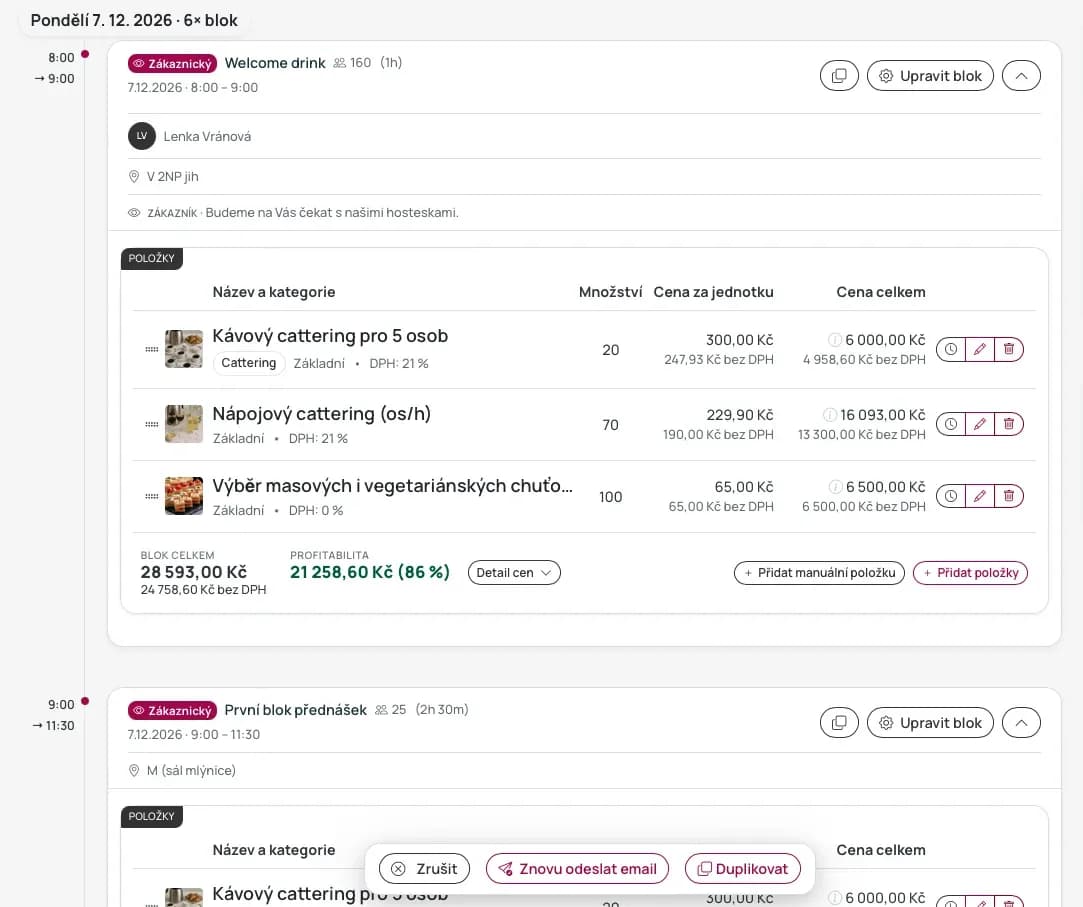Click the copy icon for Welcome drink block
The image size is (1083, 907).
coord(839,76)
